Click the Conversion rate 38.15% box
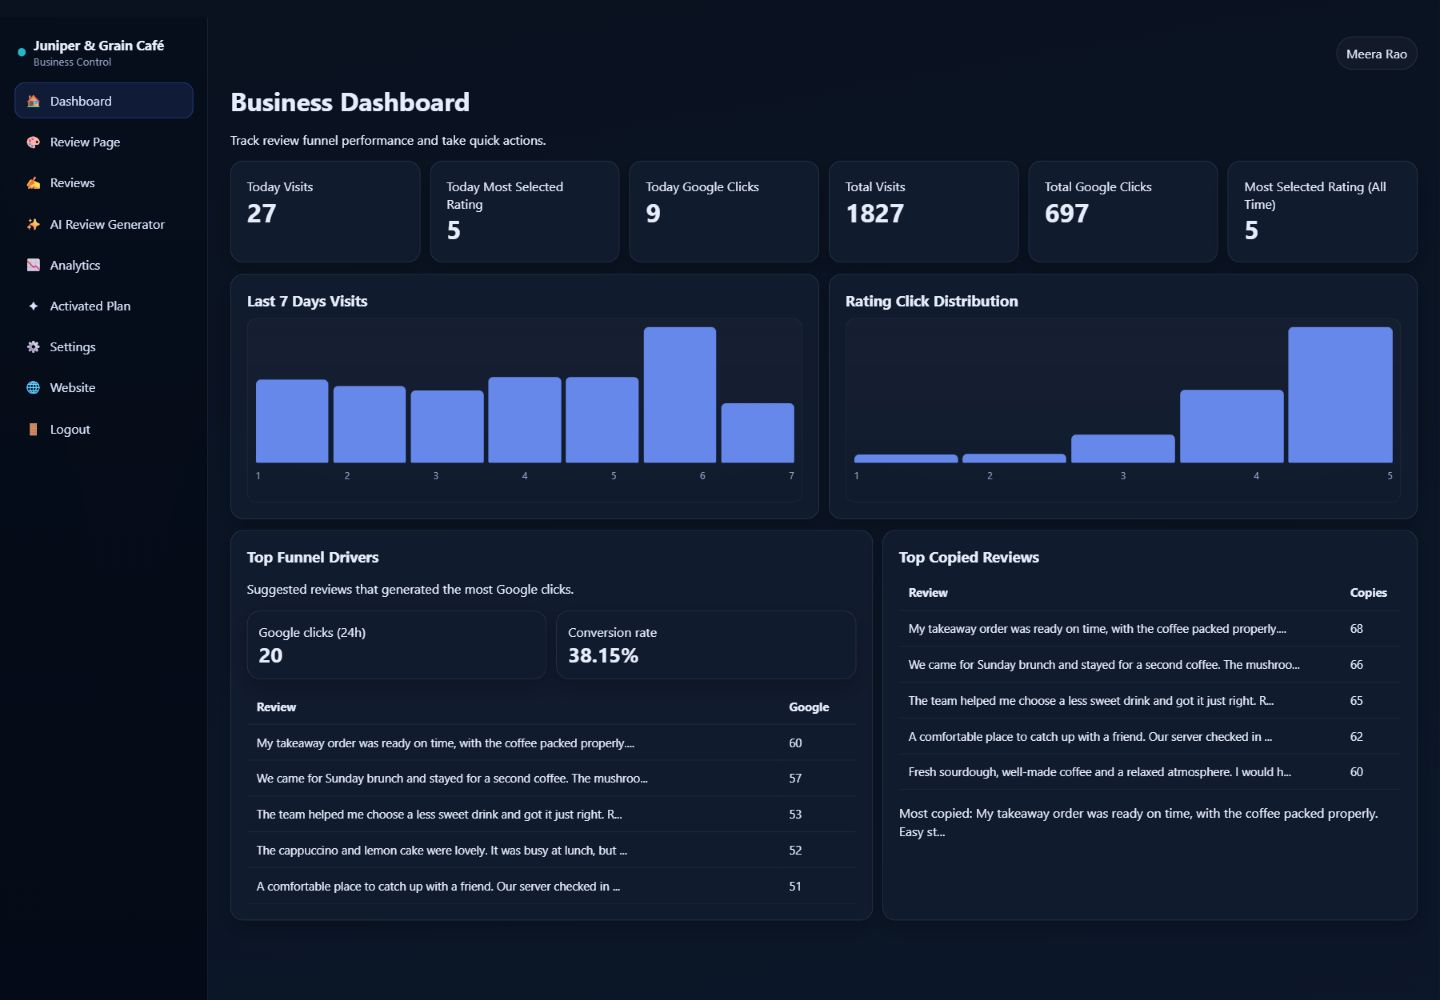This screenshot has height=1000, width=1440. point(706,645)
